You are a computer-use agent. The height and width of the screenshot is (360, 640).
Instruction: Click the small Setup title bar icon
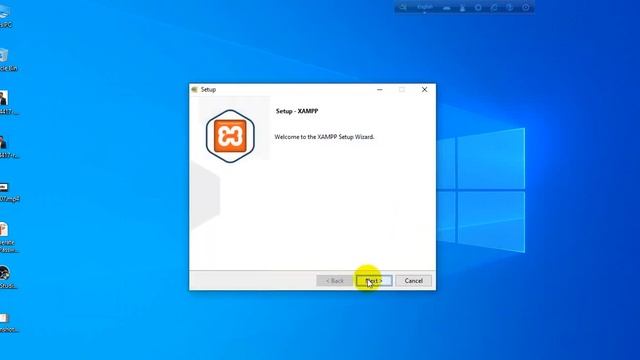pyautogui.click(x=195, y=89)
